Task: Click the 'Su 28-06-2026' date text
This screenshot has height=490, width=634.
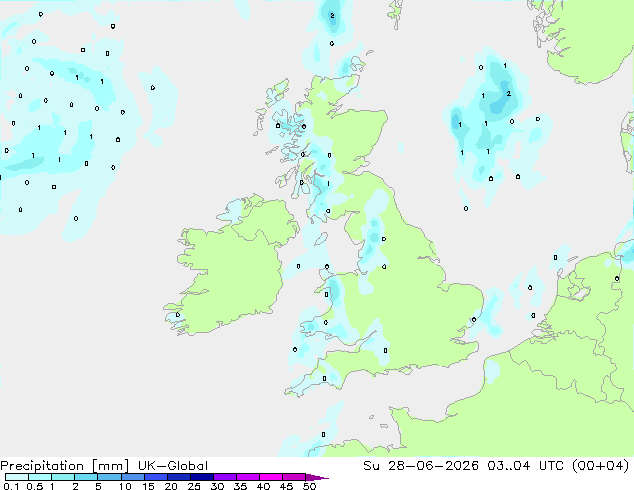Action: point(421,466)
